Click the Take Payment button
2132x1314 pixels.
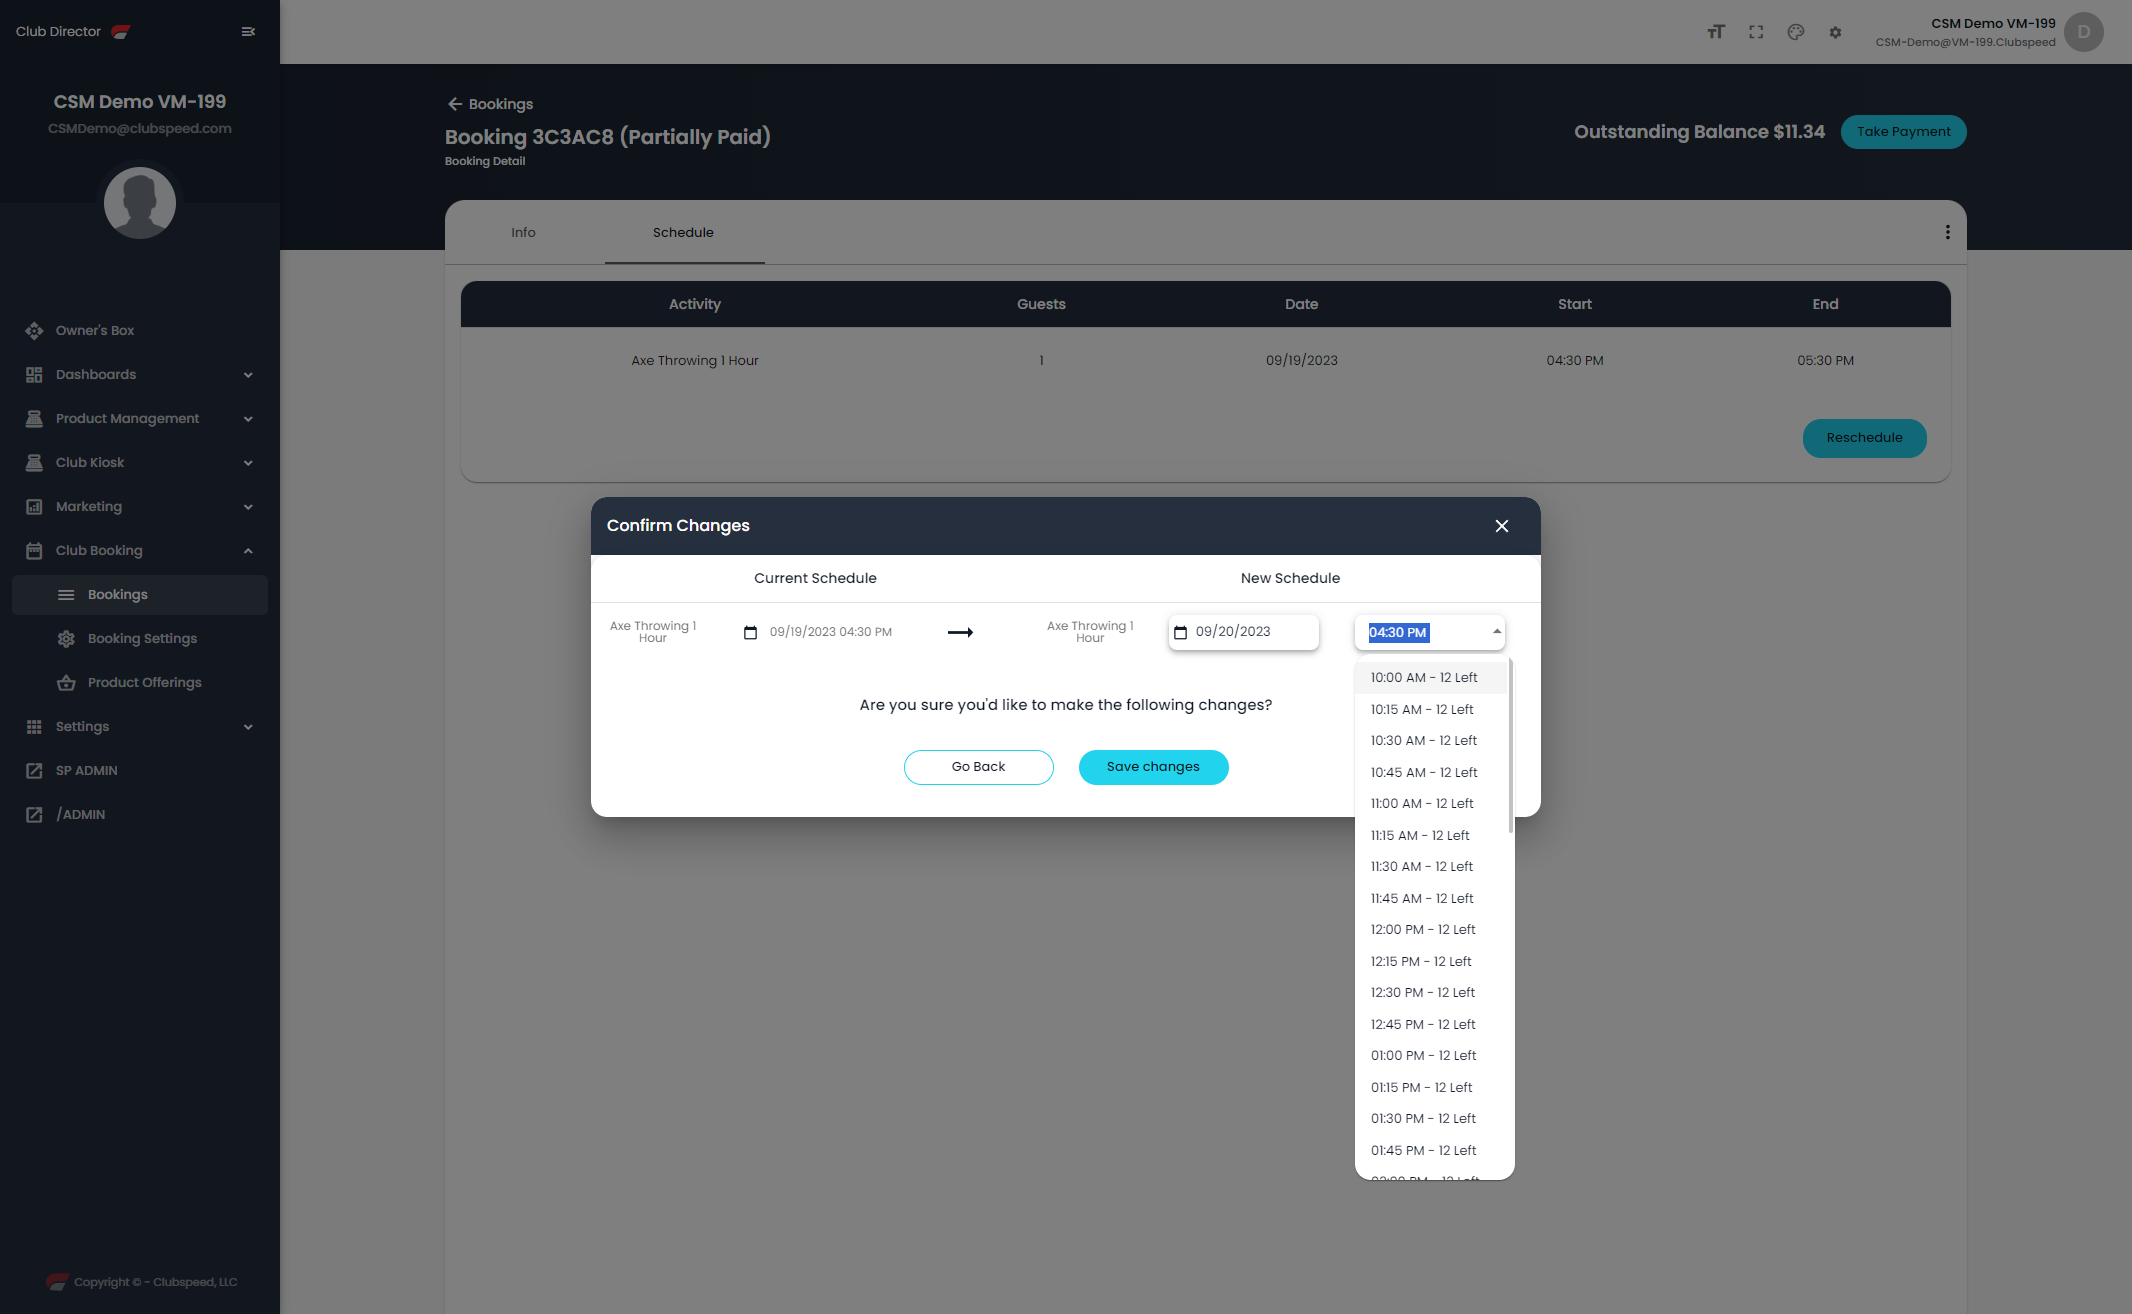pyautogui.click(x=1903, y=132)
